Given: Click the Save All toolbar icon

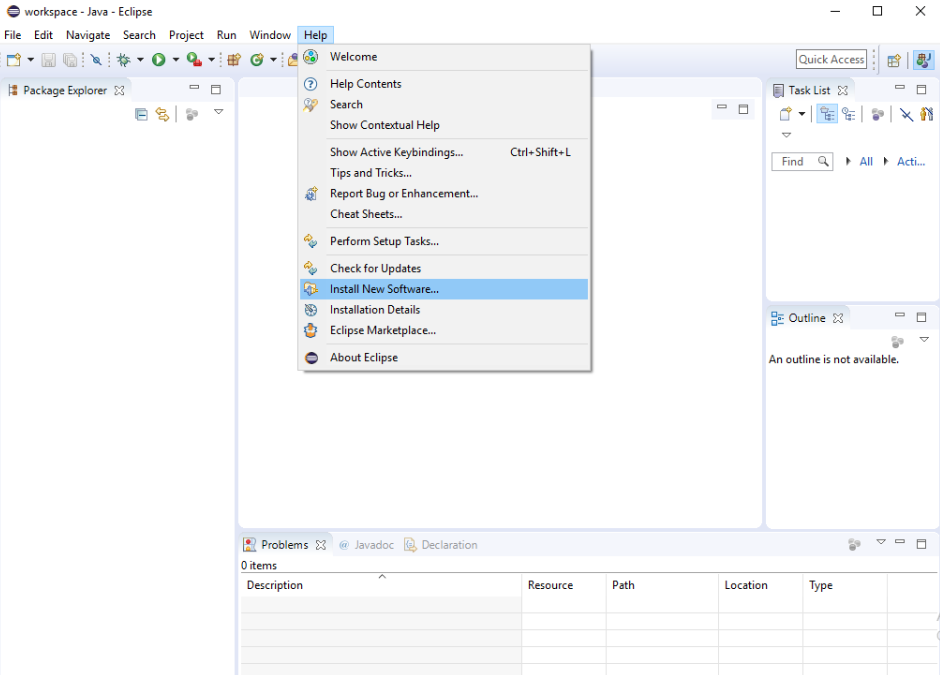Looking at the screenshot, I should [70, 59].
